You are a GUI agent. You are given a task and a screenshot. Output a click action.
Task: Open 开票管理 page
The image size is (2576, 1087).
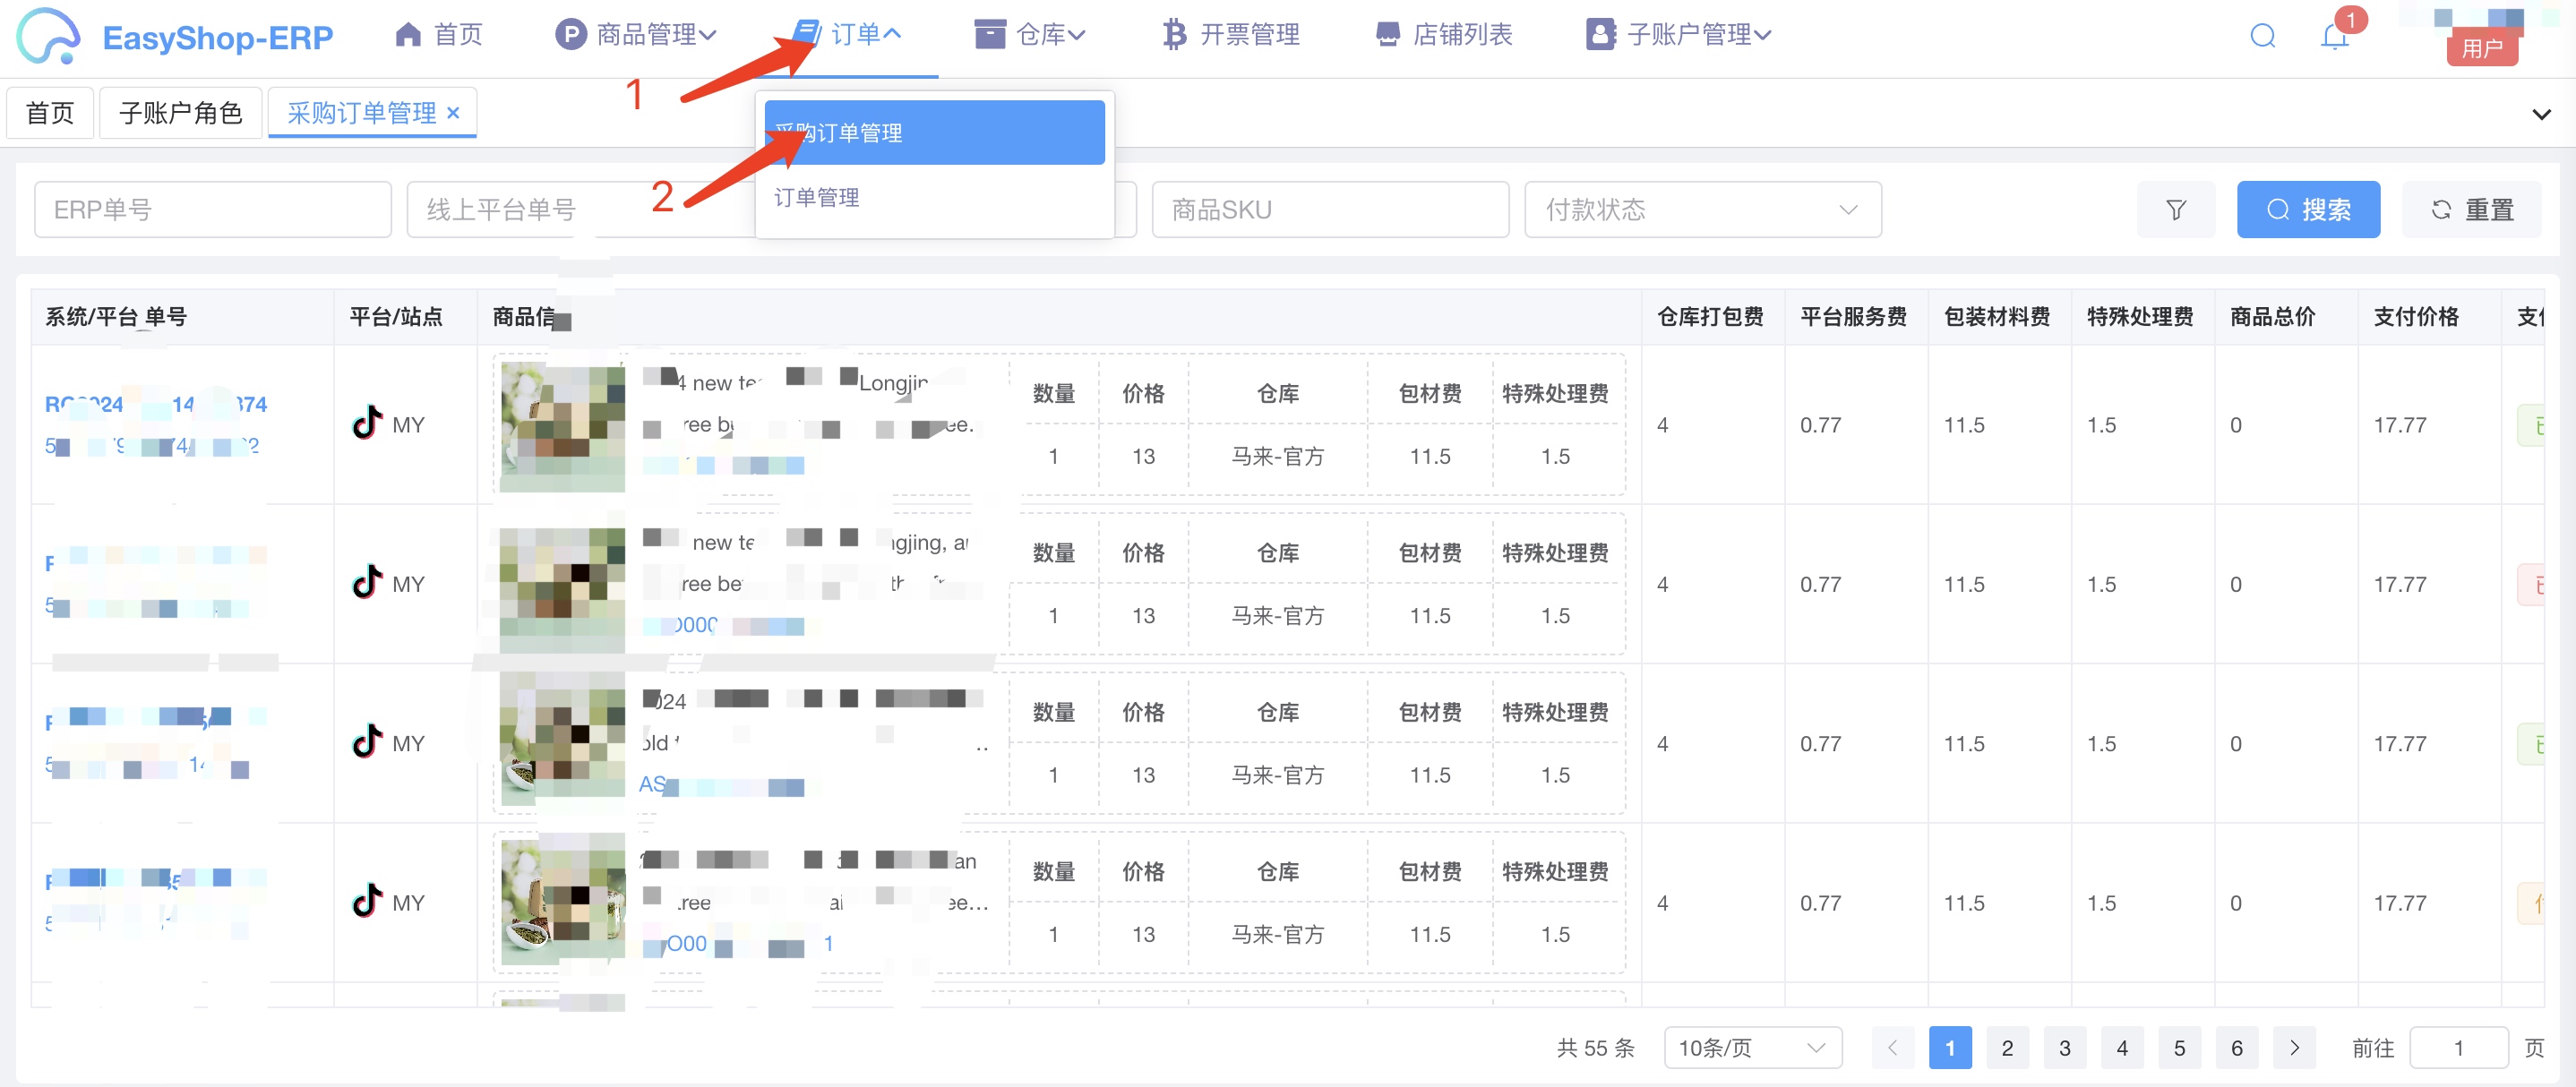[x=1231, y=35]
